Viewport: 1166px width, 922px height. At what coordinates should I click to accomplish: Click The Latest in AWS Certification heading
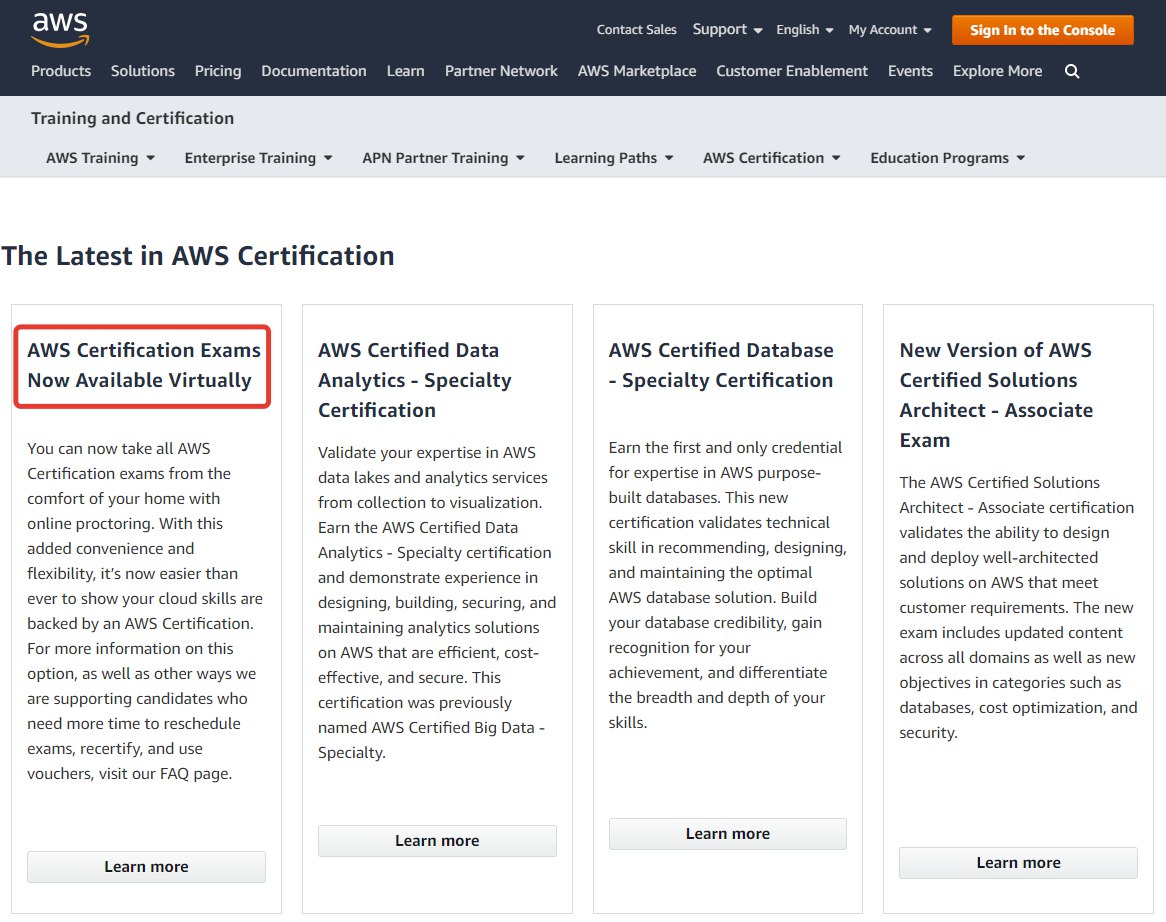[x=198, y=256]
